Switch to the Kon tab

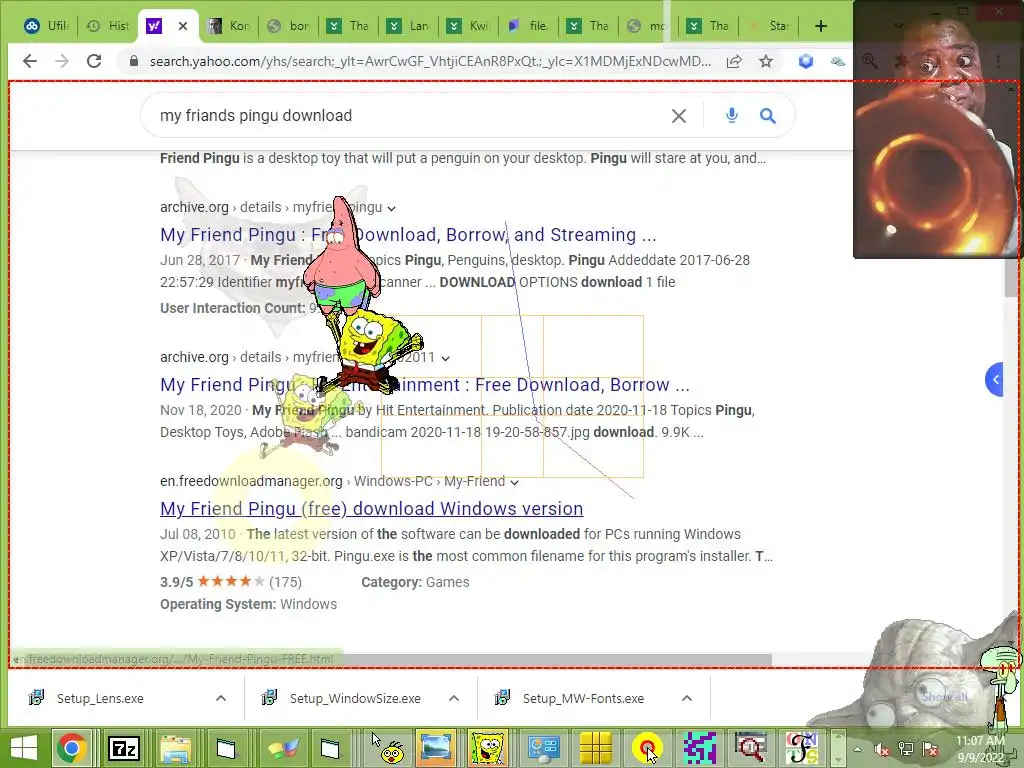pyautogui.click(x=229, y=26)
